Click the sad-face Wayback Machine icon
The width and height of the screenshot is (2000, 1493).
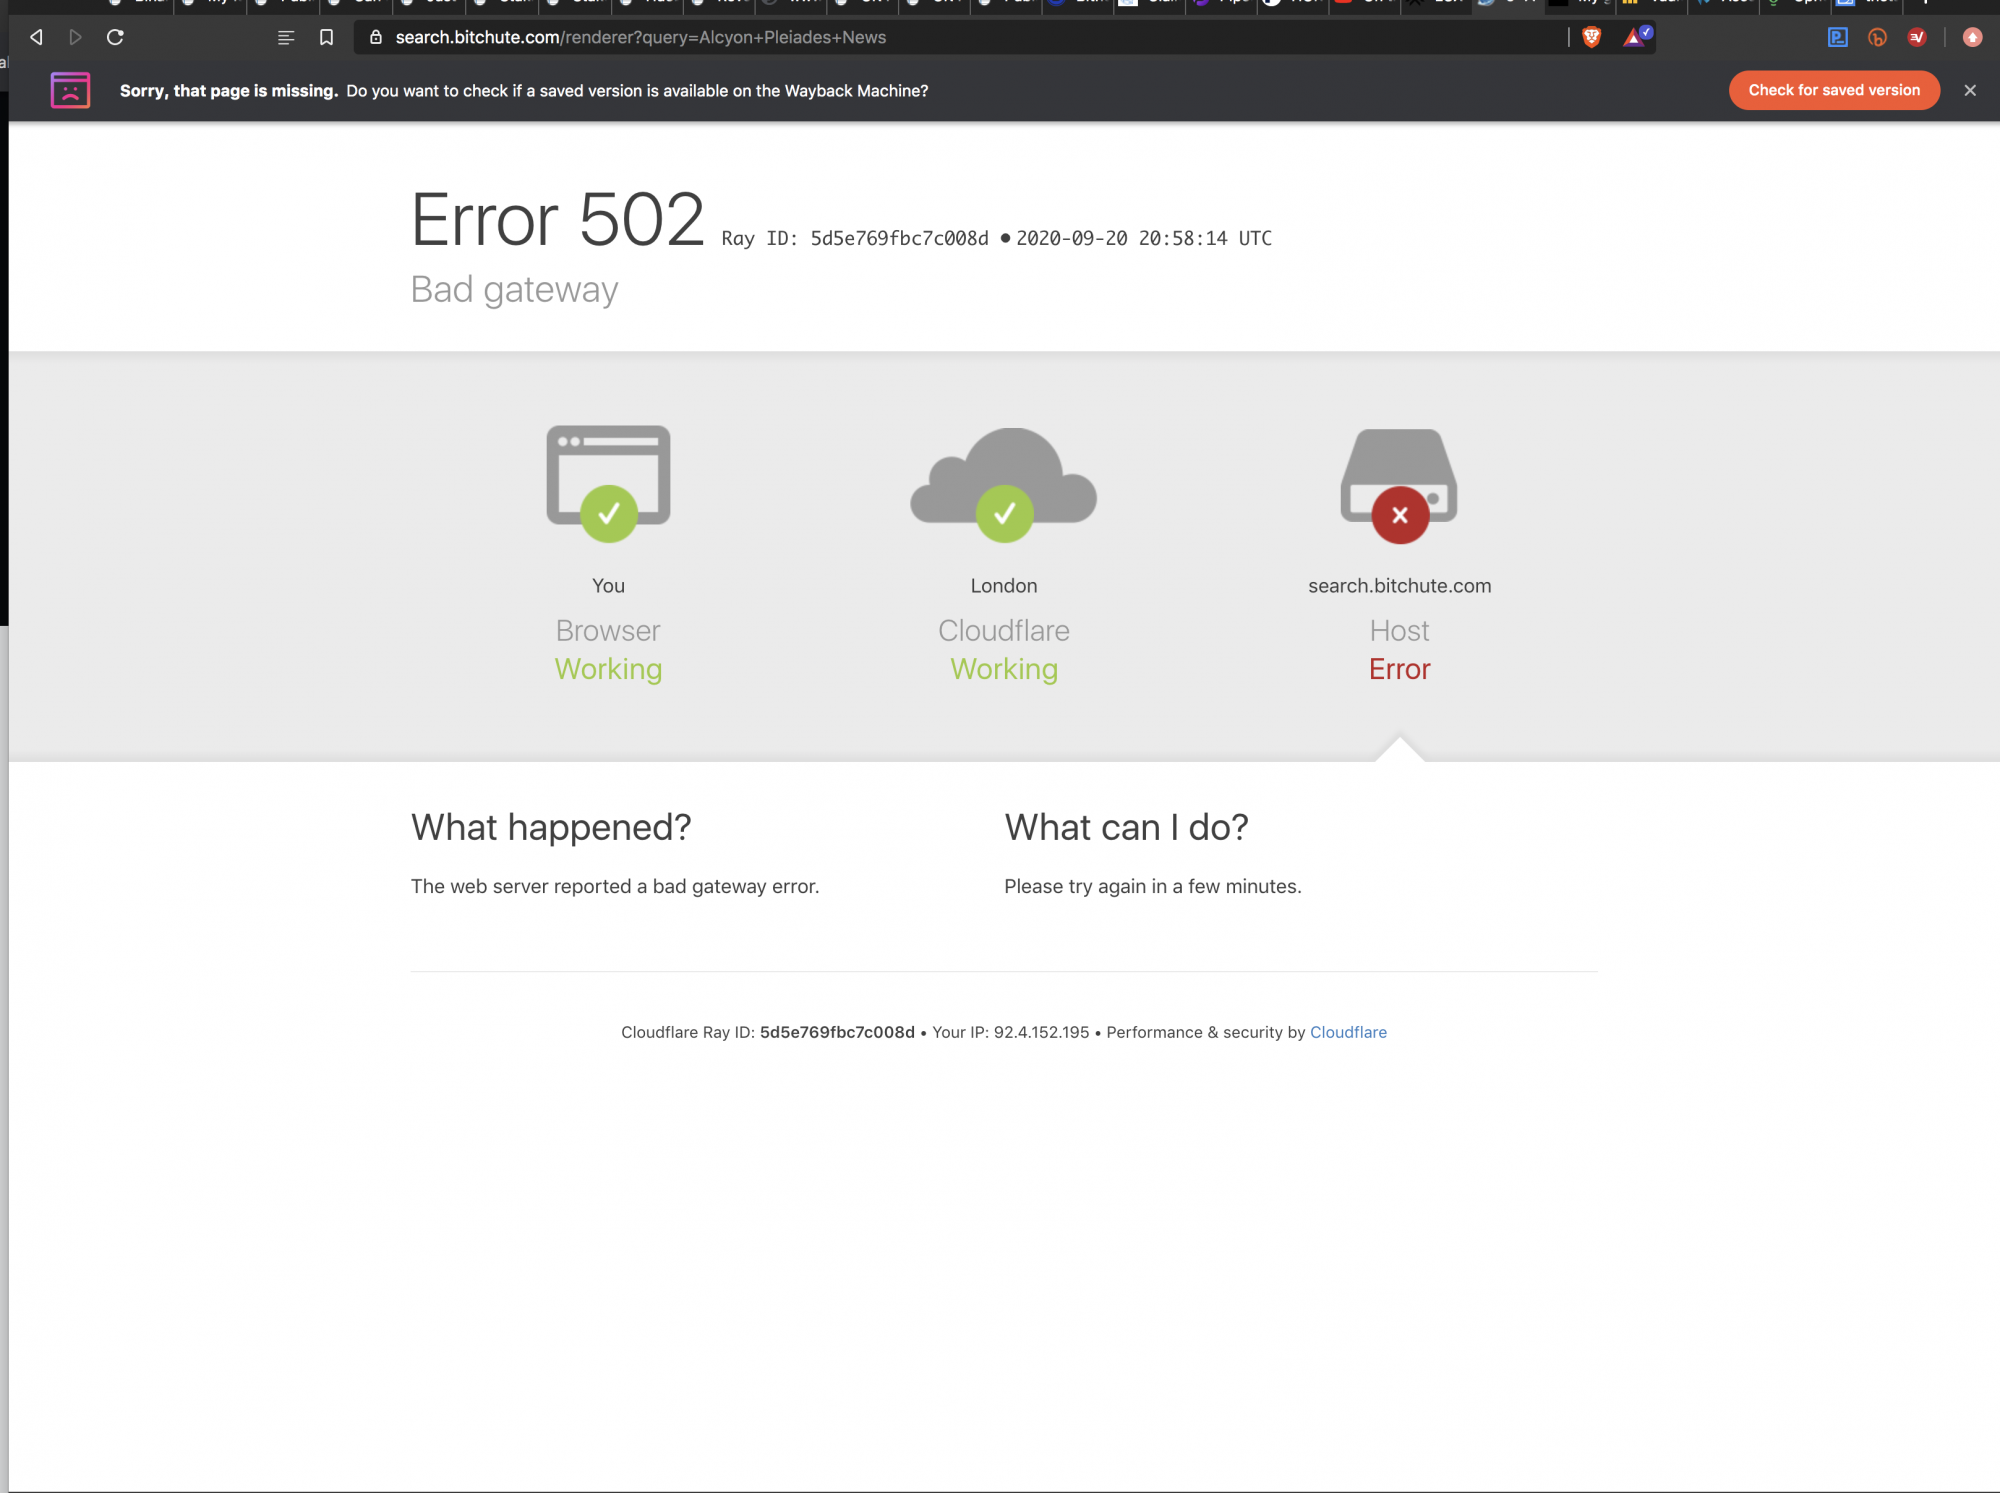point(70,90)
